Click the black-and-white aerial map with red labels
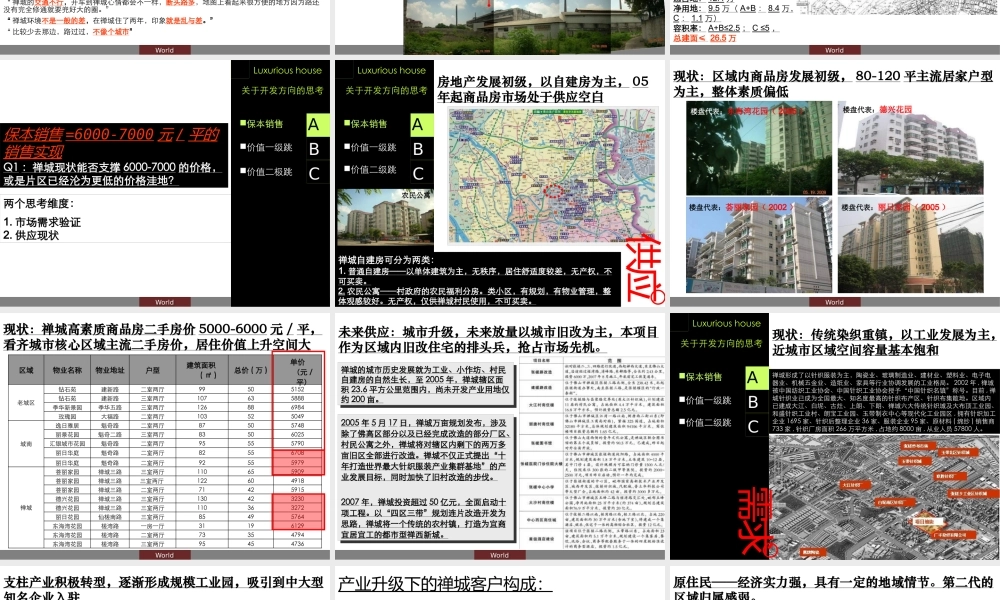The height and width of the screenshot is (600, 1000). tap(884, 498)
